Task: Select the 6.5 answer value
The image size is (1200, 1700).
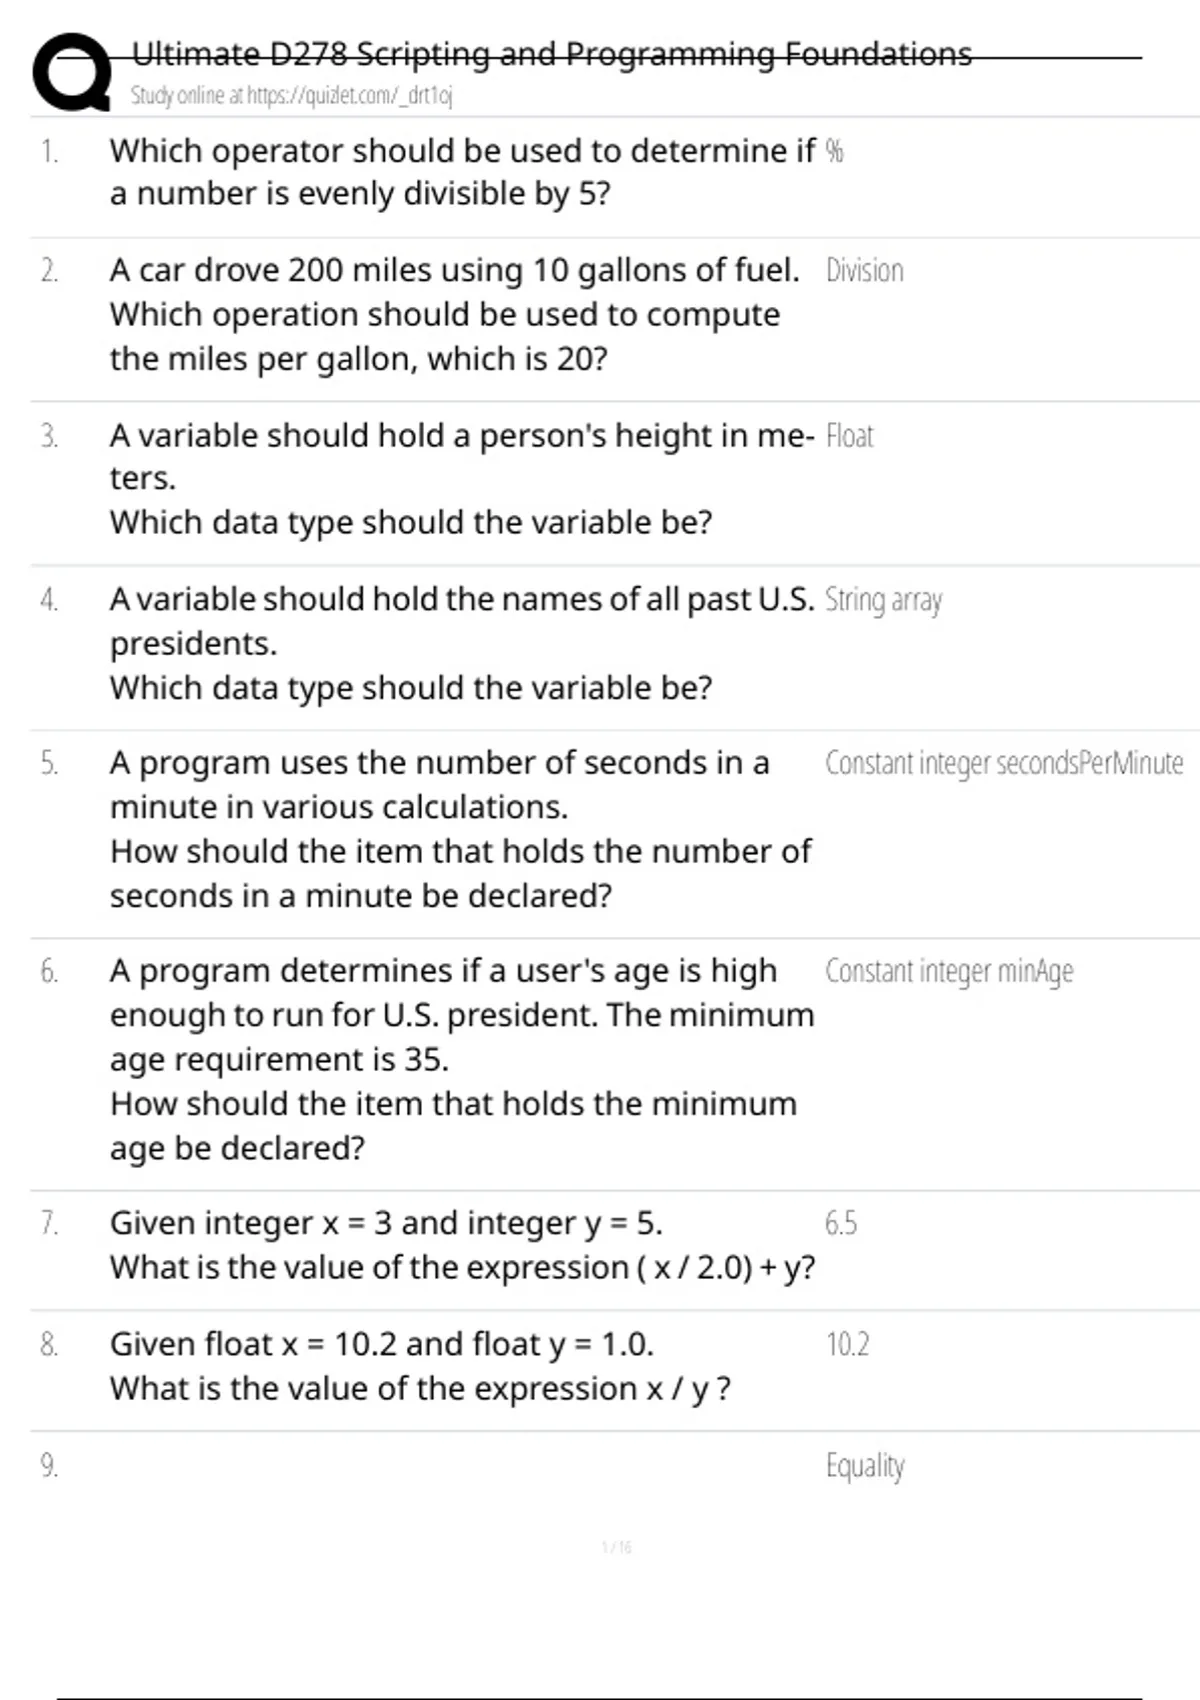Action: pos(841,1223)
